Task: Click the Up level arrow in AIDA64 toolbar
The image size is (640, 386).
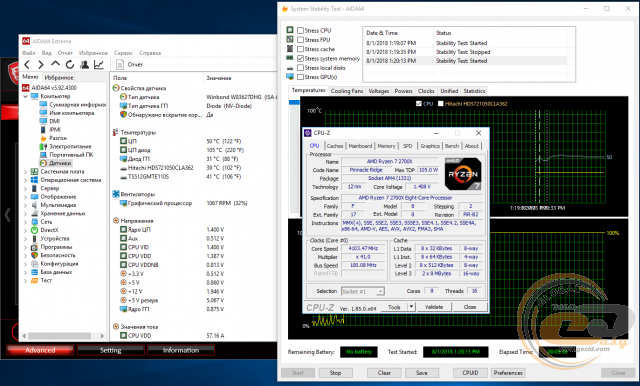Action: point(55,64)
